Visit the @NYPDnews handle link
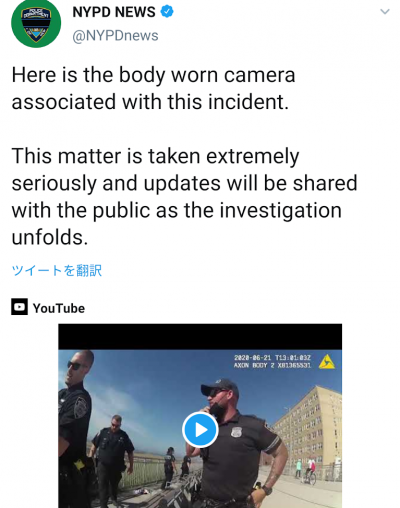 click(x=115, y=36)
